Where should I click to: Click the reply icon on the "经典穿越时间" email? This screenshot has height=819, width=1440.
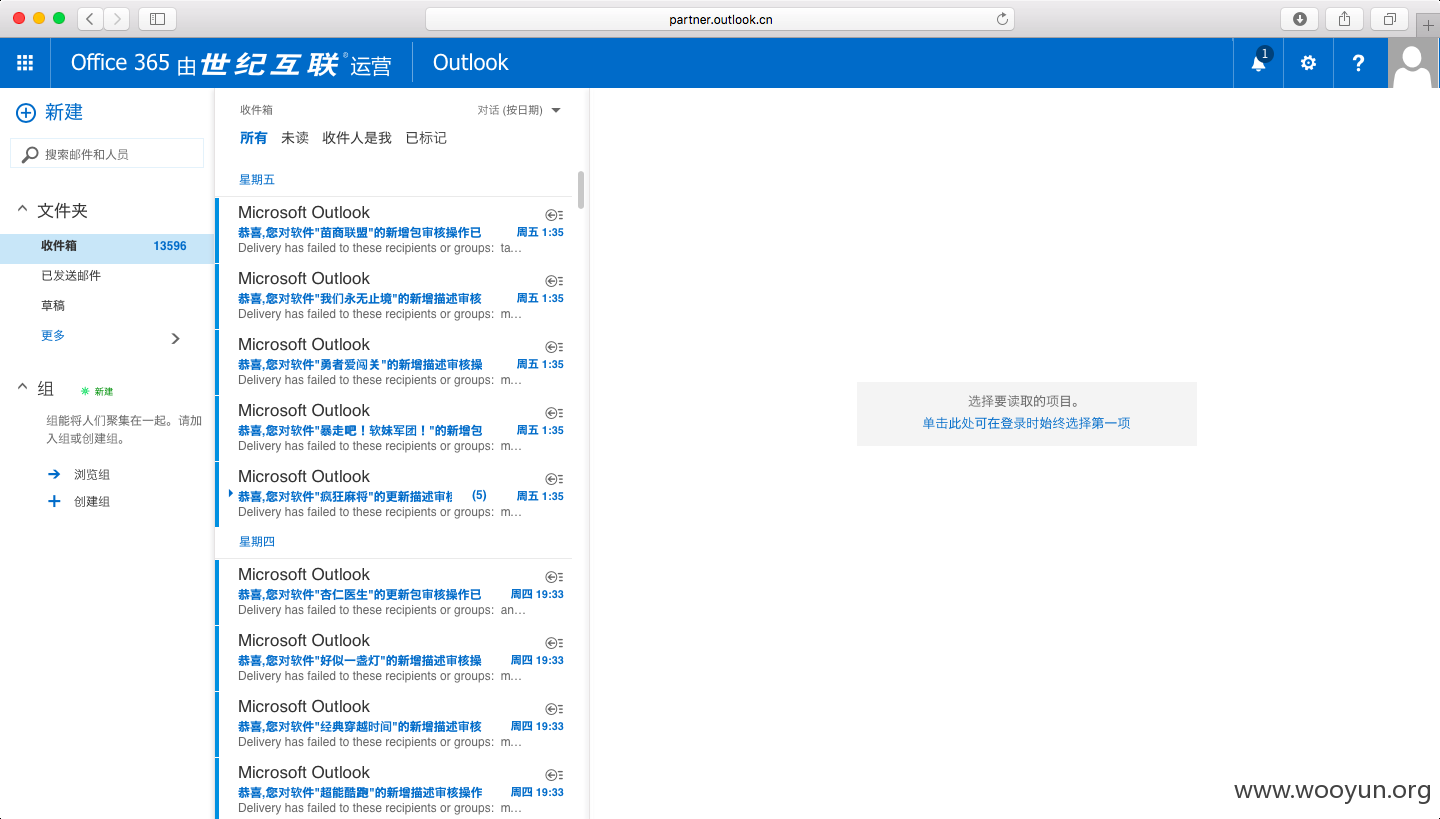click(x=554, y=709)
